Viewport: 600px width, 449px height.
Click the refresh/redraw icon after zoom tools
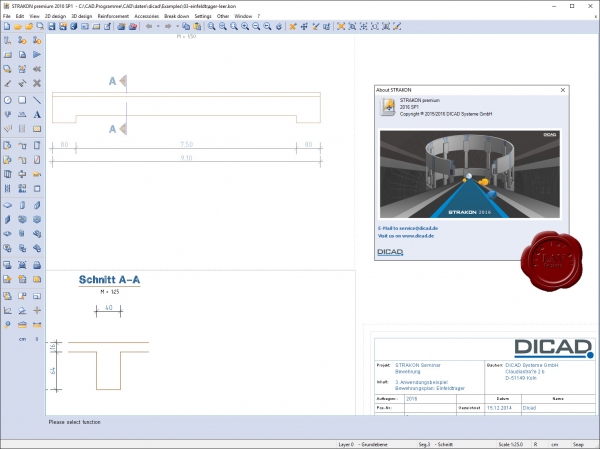pyautogui.click(x=279, y=26)
